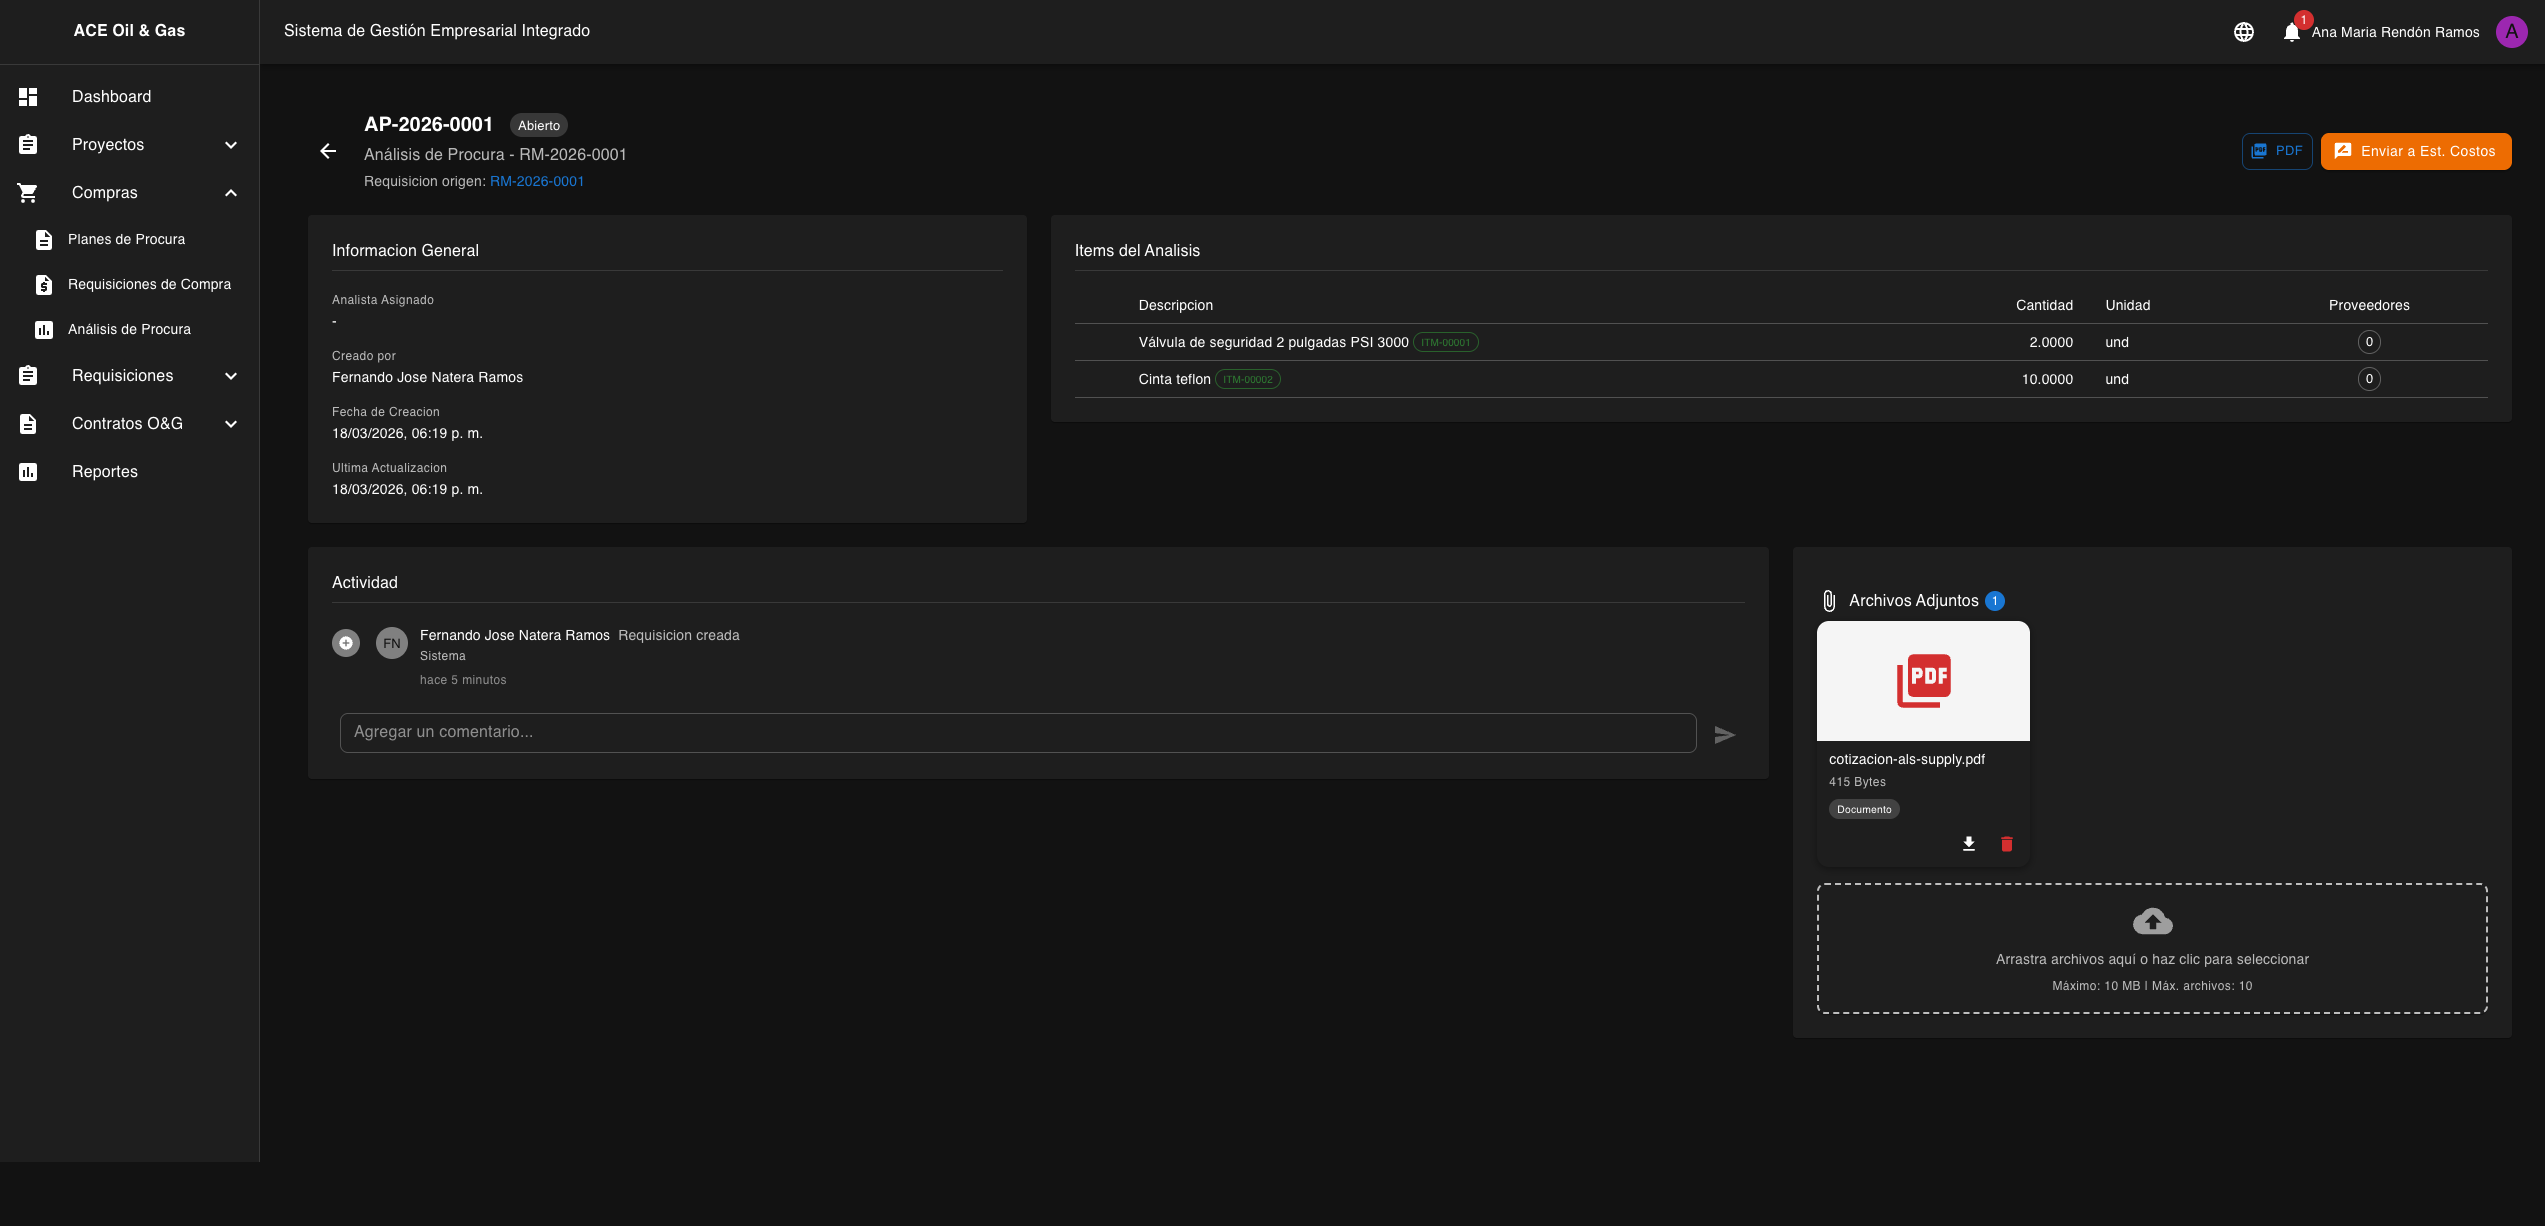2545x1226 pixels.
Task: Click the cloud upload icon
Action: pyautogui.click(x=2152, y=921)
